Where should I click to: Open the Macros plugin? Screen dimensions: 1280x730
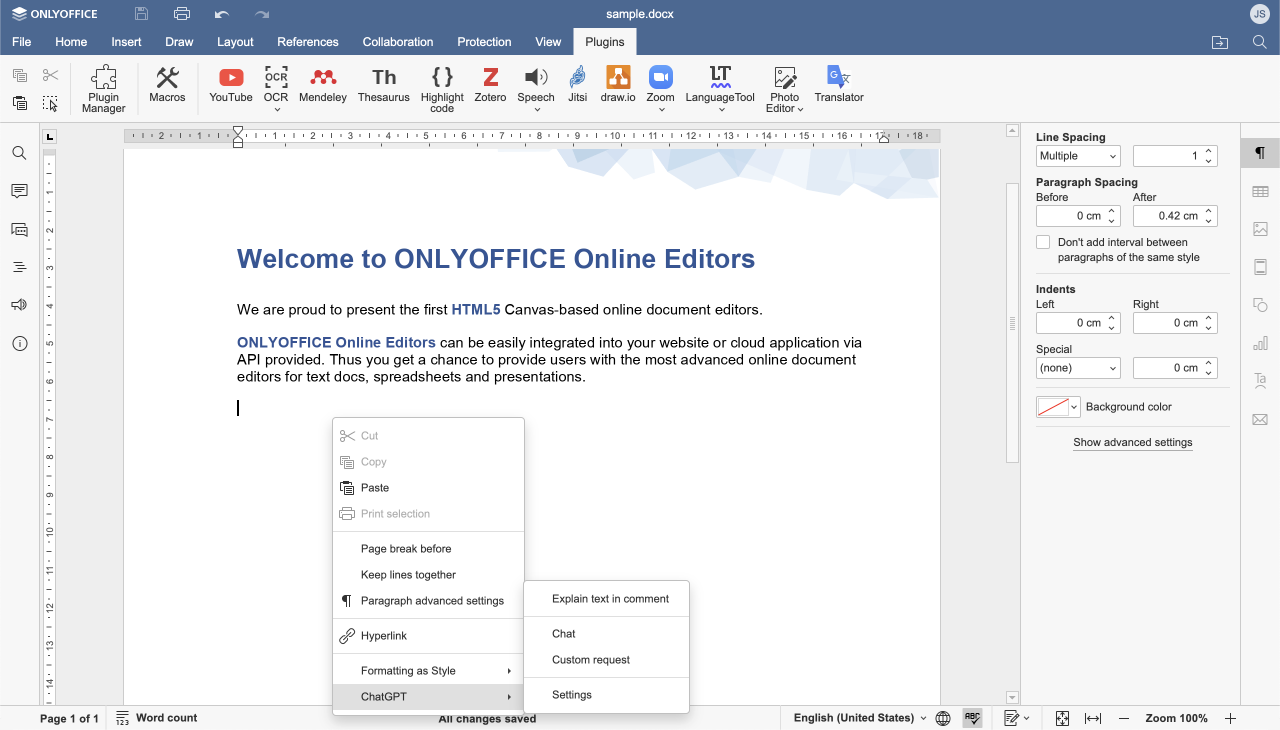pyautogui.click(x=167, y=85)
